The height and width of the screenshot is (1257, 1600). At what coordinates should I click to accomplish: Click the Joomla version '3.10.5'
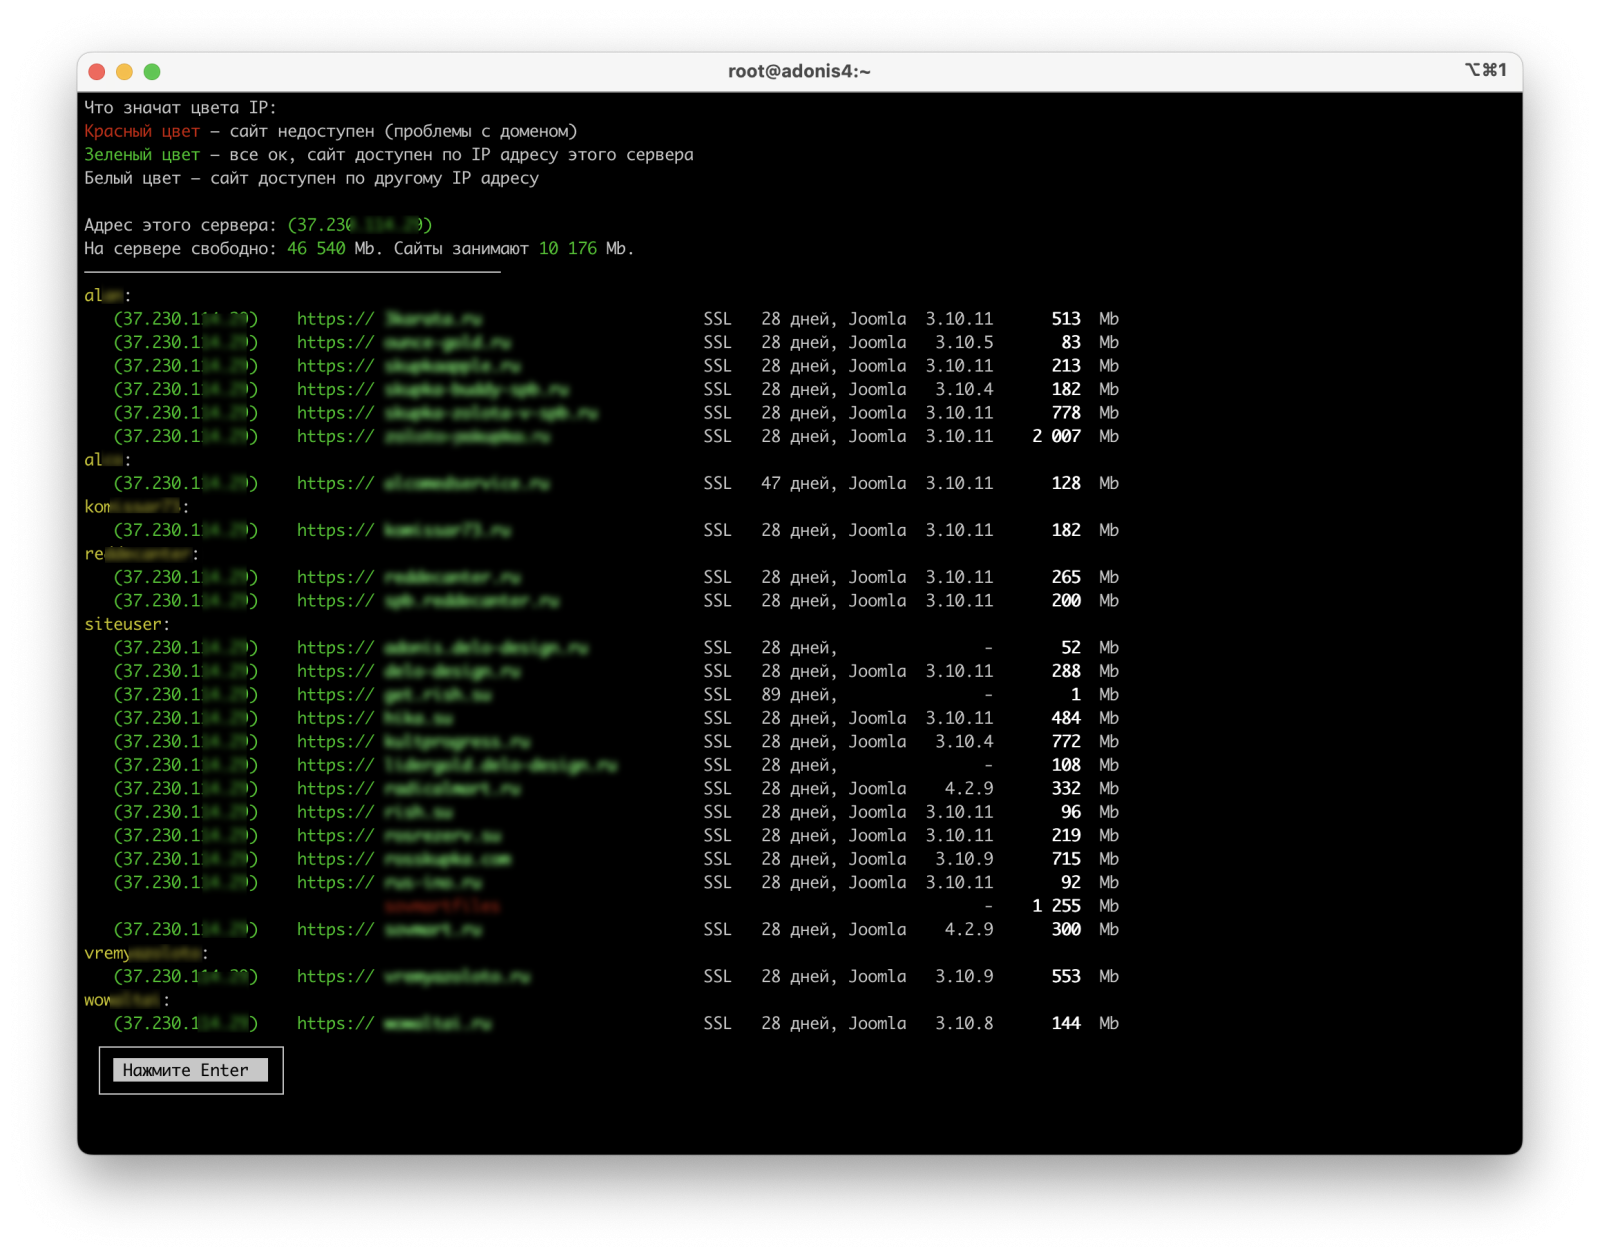(964, 342)
